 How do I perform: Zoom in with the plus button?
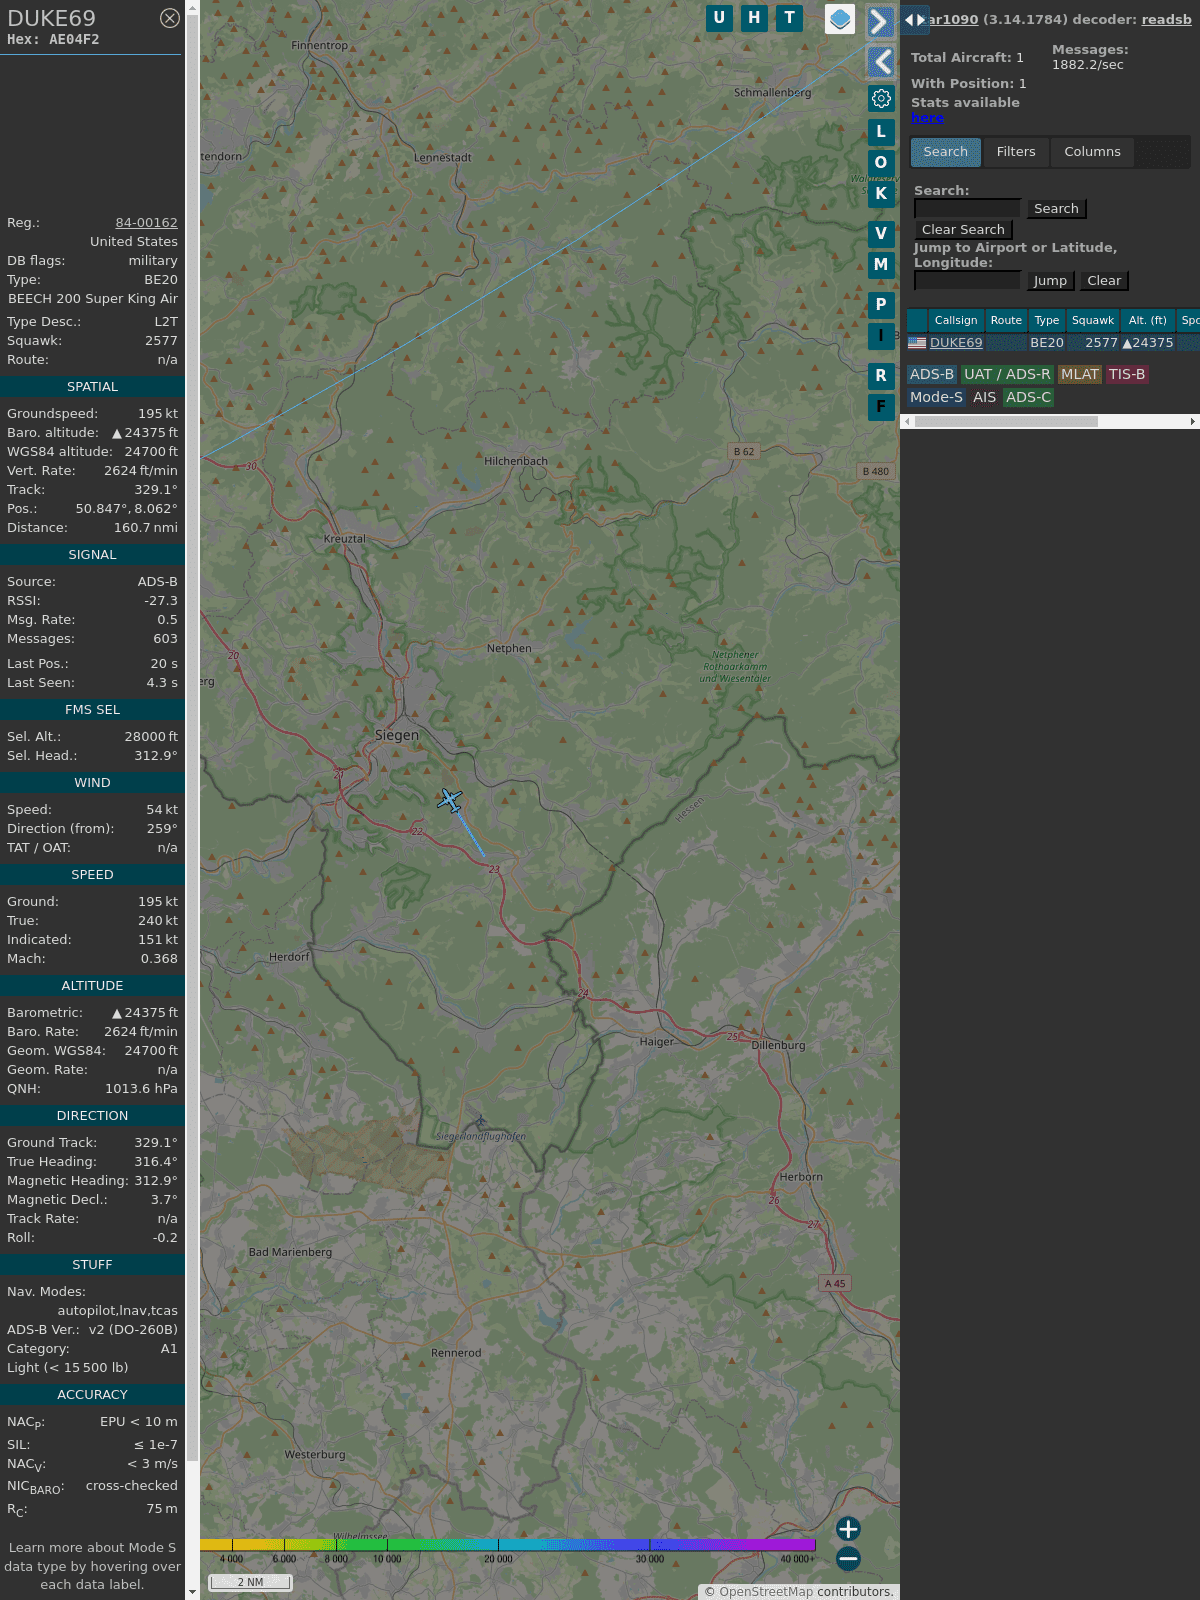pos(848,1528)
